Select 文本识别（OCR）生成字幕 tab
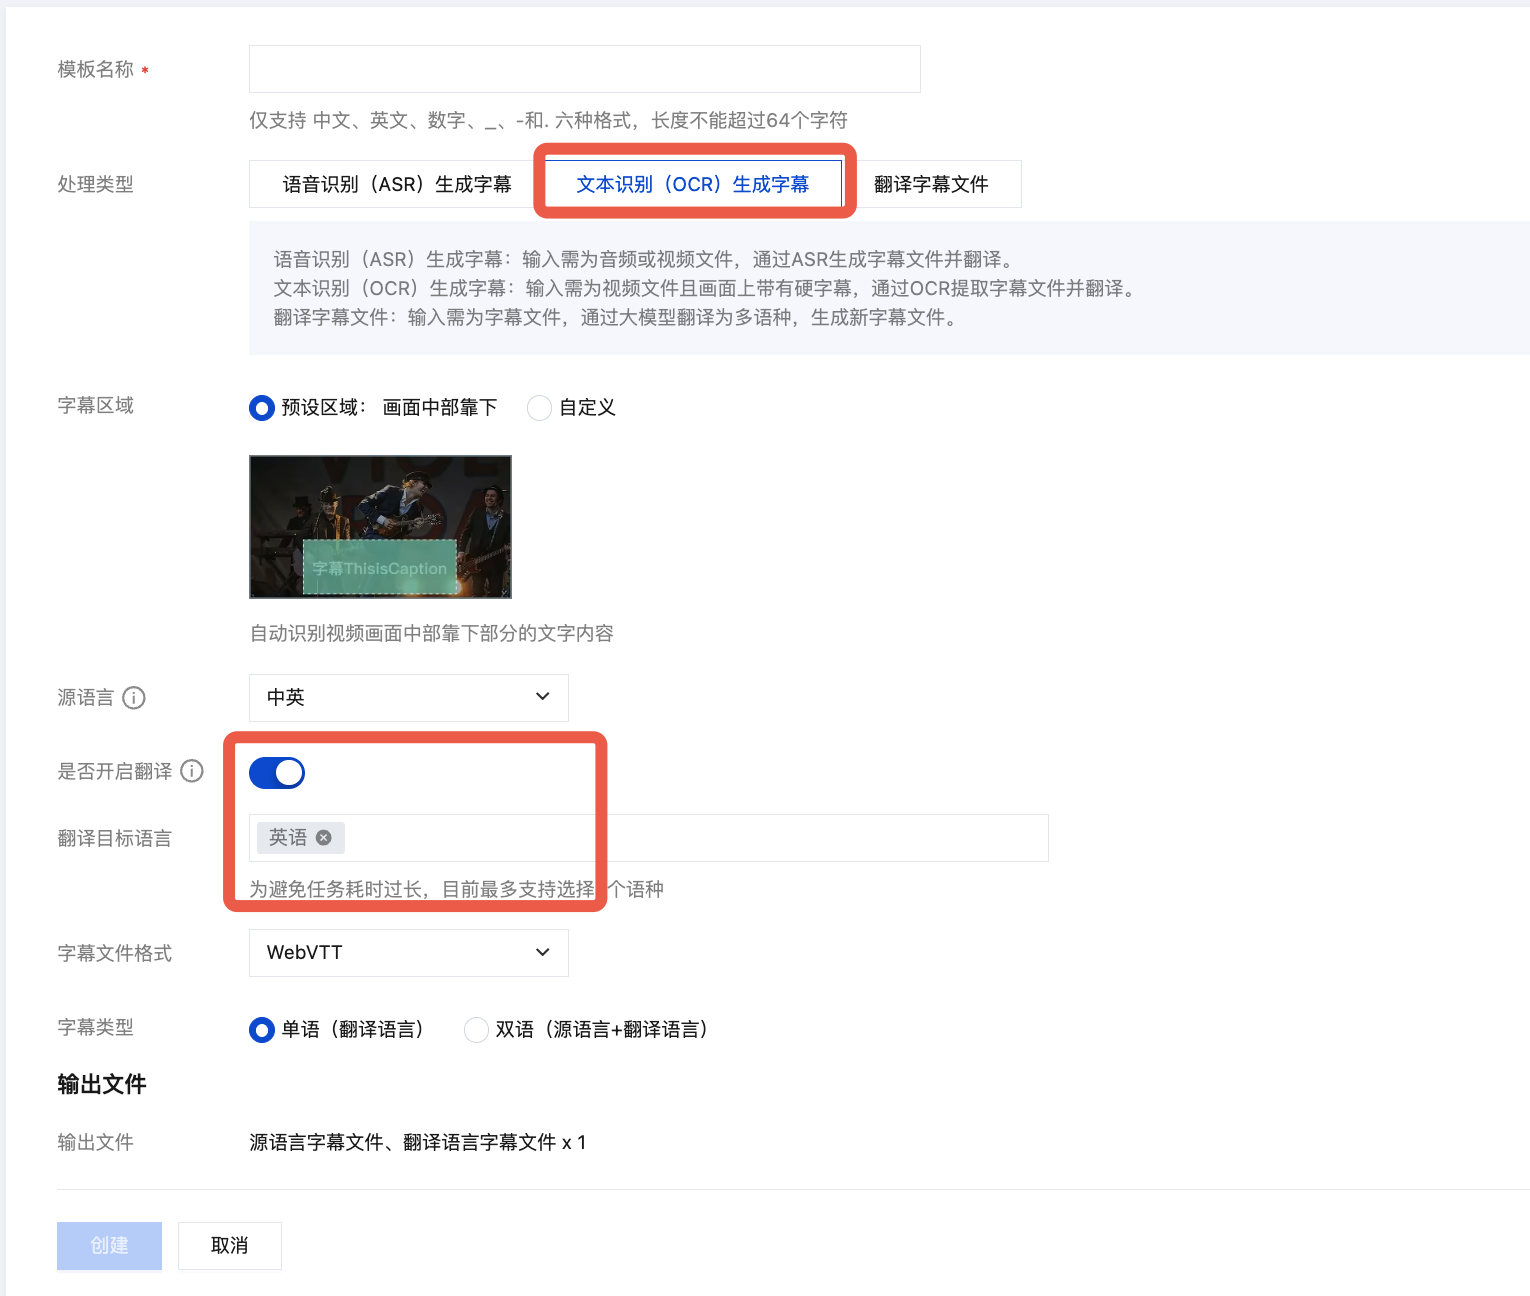1530x1296 pixels. click(693, 184)
